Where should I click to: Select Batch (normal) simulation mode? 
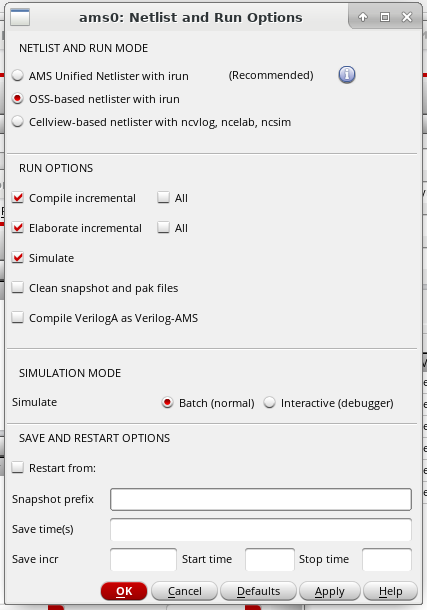coord(167,402)
